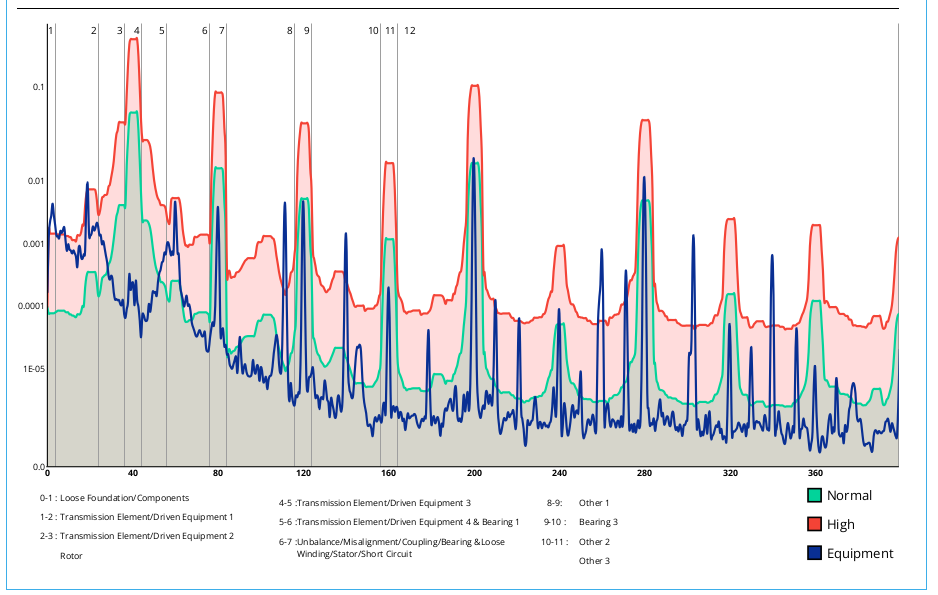Click marker label 7 above the plot
Image resolution: width=938 pixels, height=595 pixels.
point(222,31)
